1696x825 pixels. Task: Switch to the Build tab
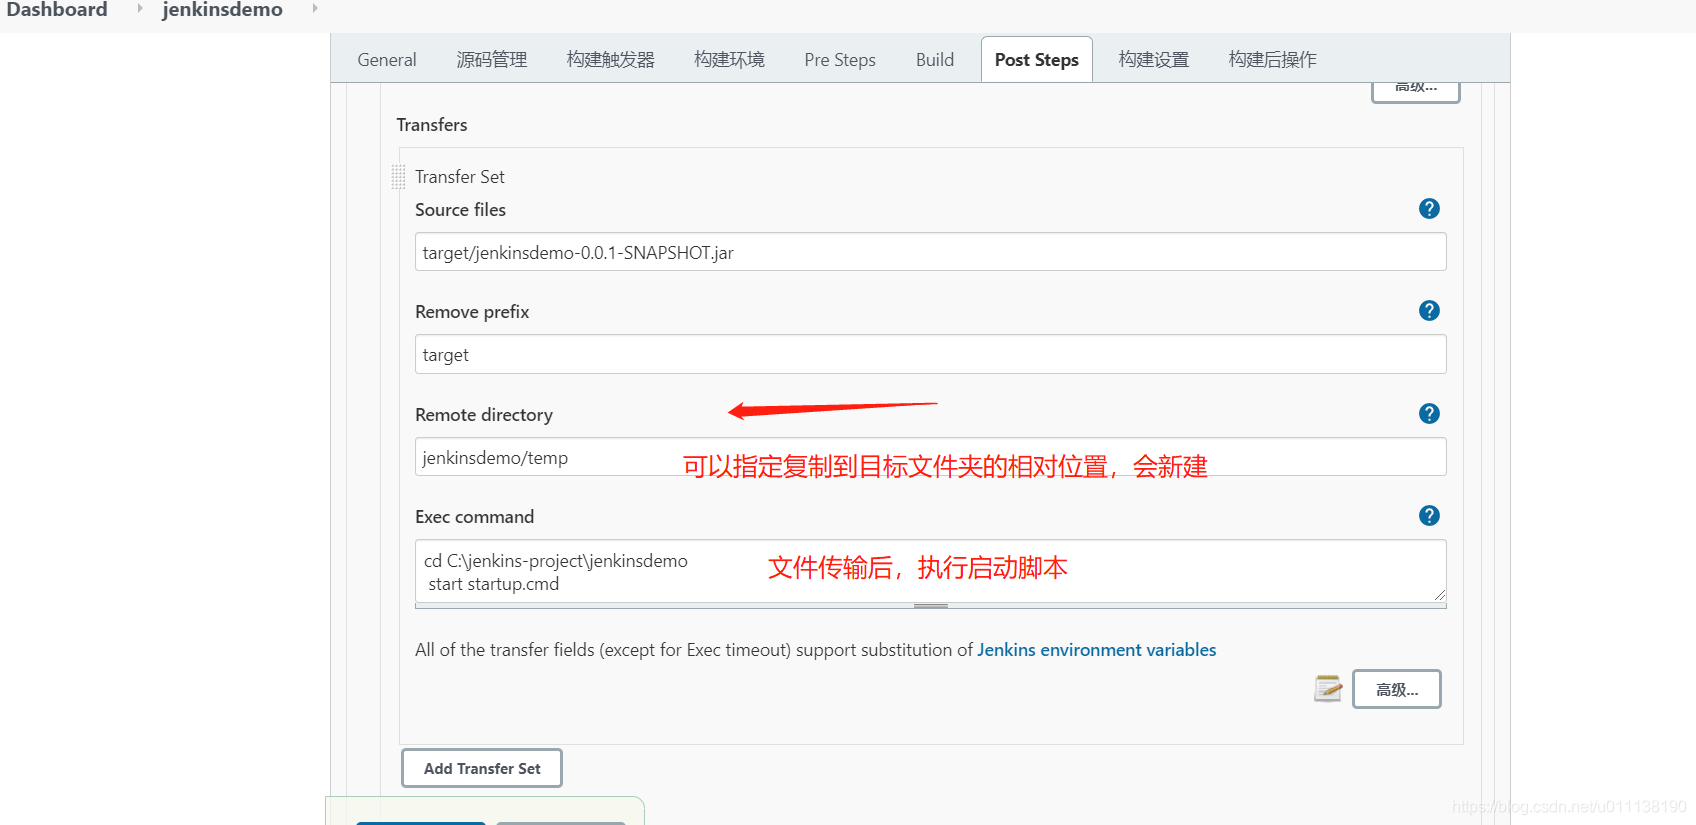(x=935, y=60)
